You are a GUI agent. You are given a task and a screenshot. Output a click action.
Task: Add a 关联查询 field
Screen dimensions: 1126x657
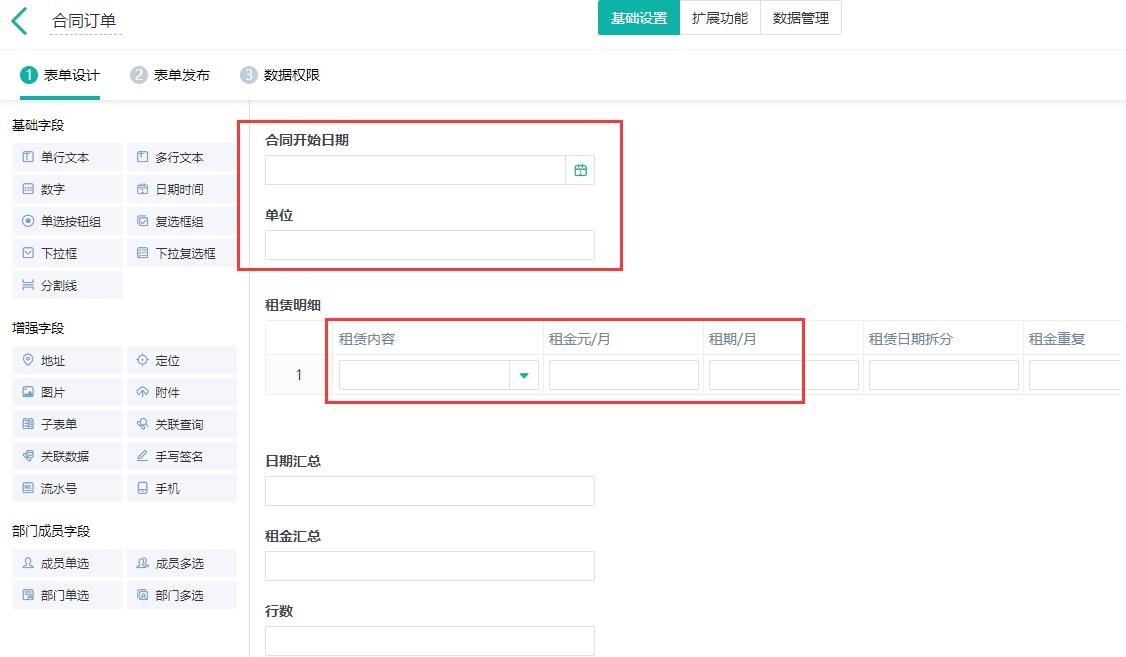182,424
